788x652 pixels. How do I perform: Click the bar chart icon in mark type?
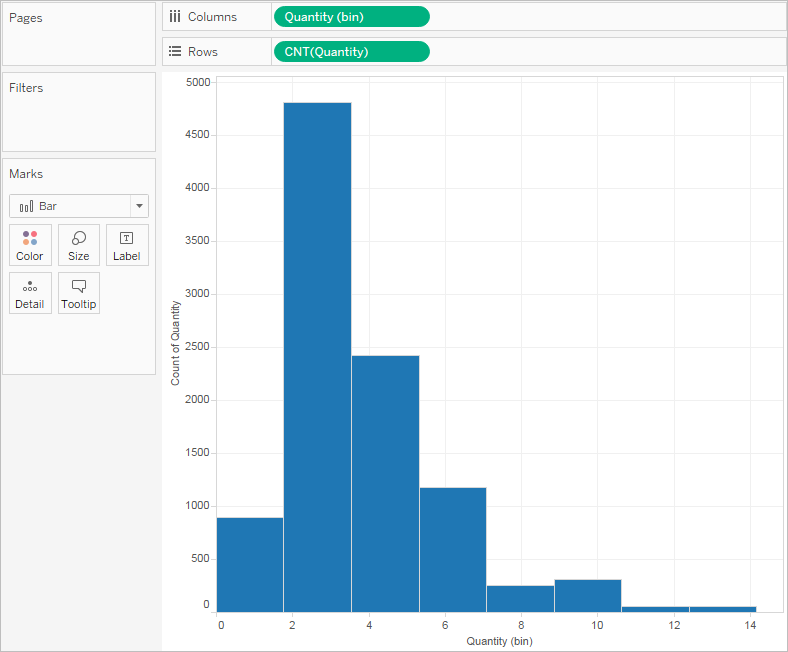coord(27,206)
